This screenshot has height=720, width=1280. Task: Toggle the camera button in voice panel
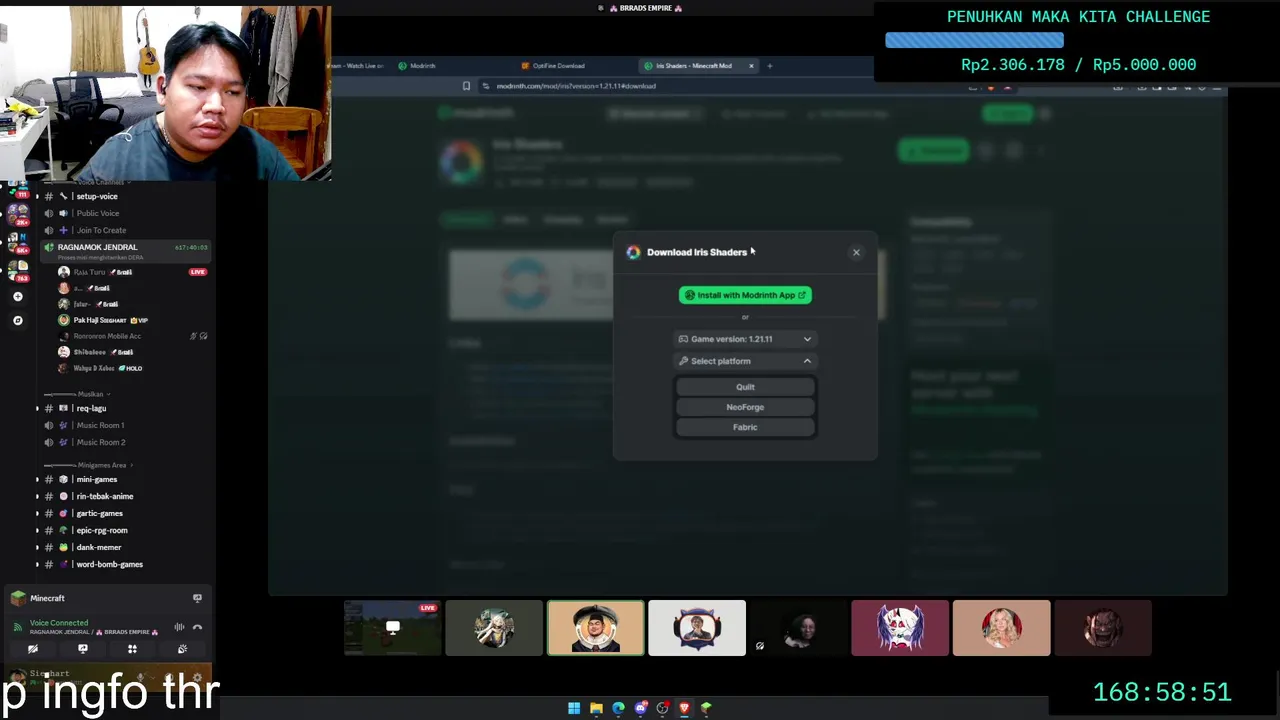tap(33, 649)
